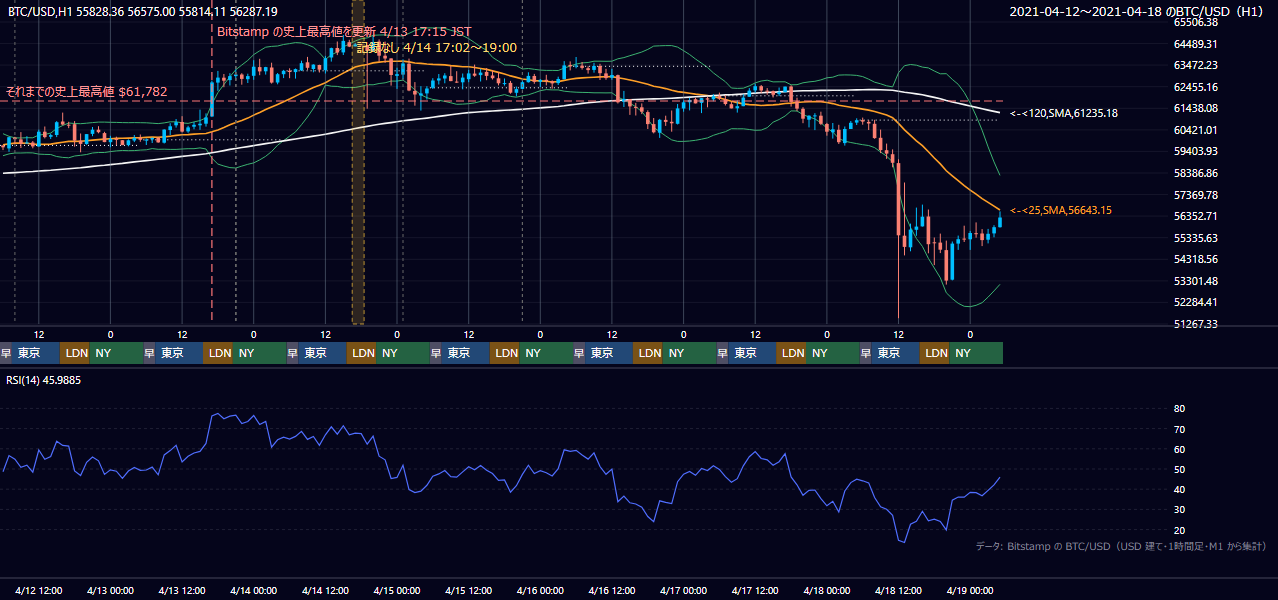1278x600 pixels.
Task: Click the 25 SMA 56643.15 label
Action: tap(1061, 210)
